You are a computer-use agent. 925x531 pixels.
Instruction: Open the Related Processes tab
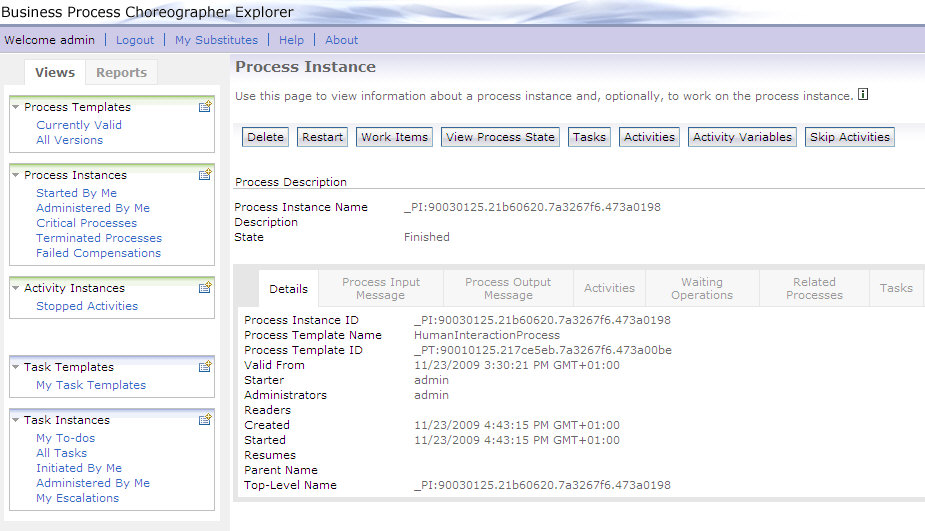pyautogui.click(x=814, y=288)
